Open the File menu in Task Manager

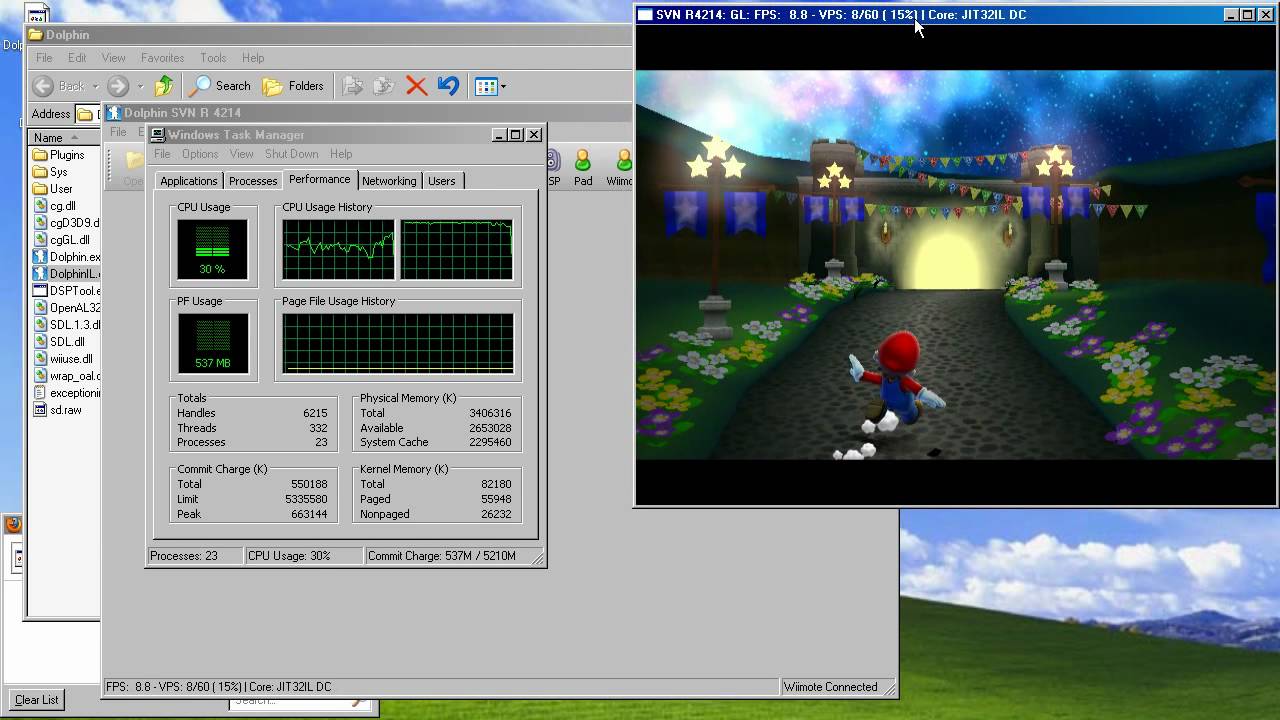[x=162, y=154]
